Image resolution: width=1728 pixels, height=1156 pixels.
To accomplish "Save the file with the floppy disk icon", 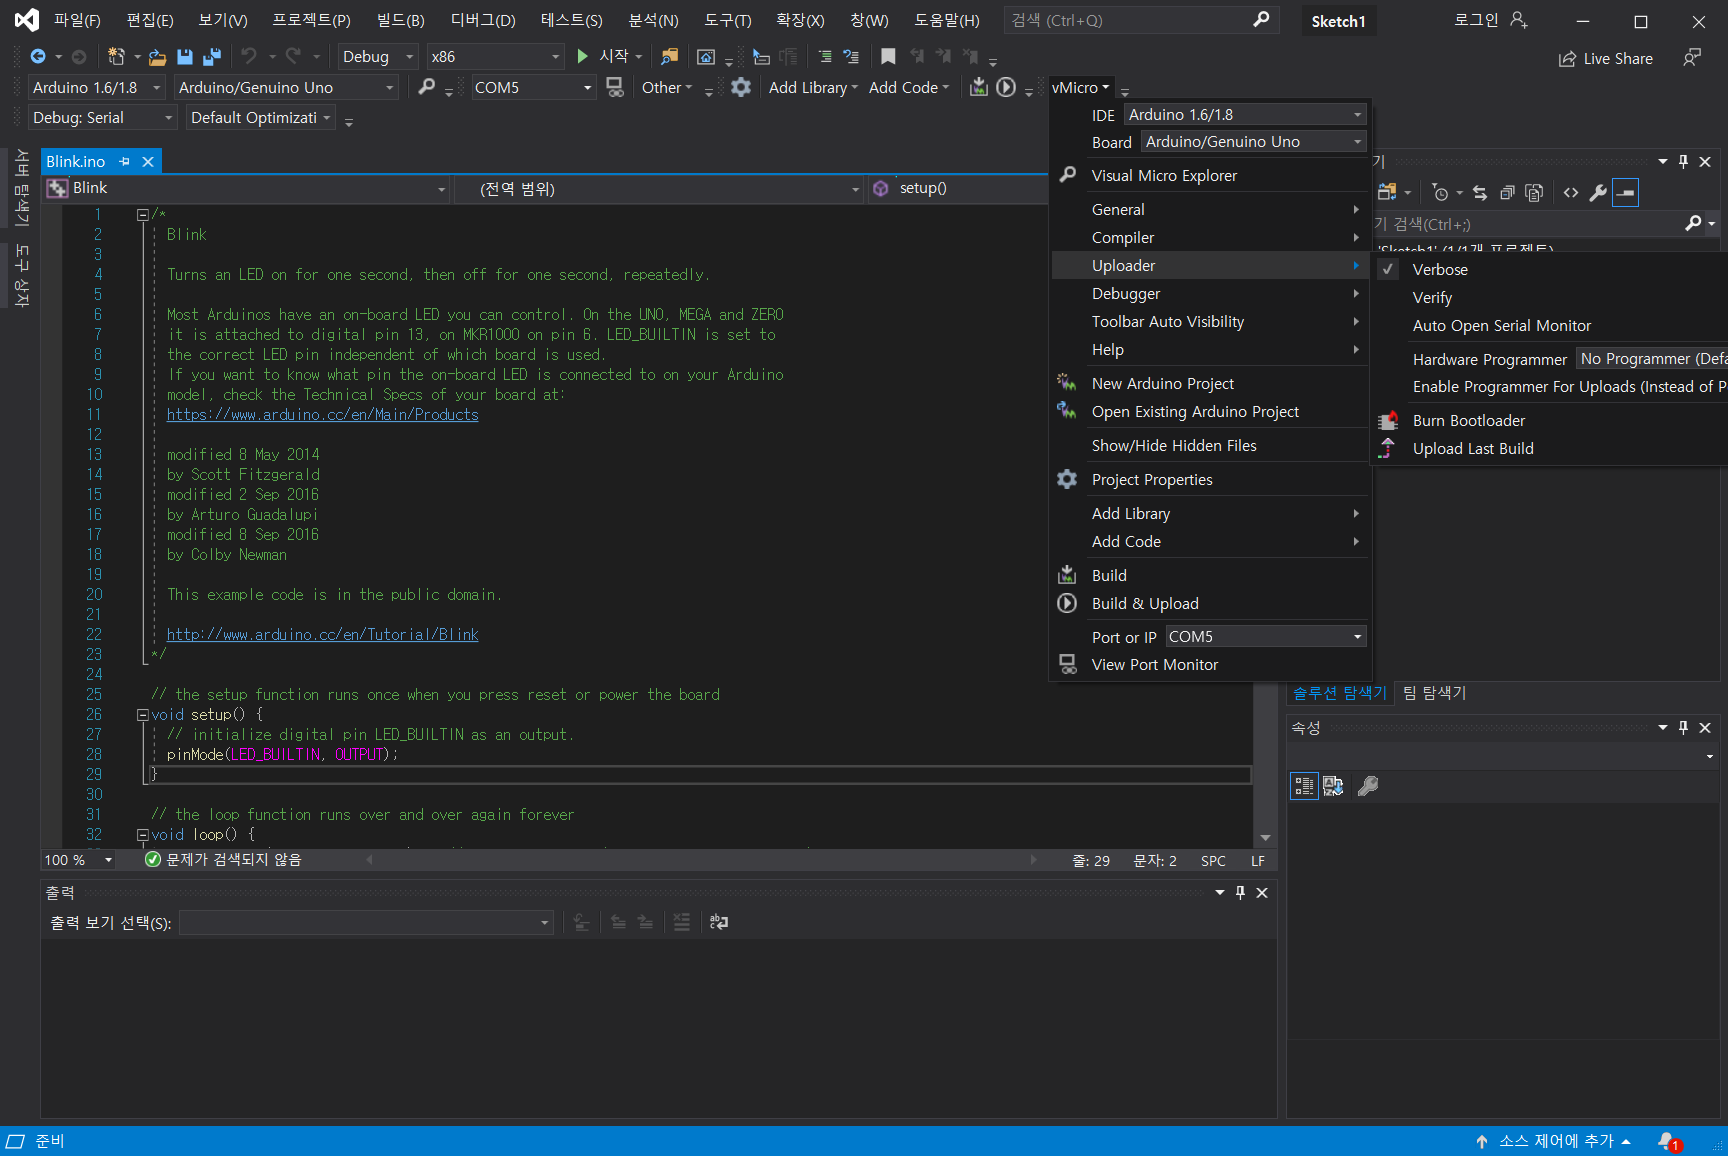I will (185, 57).
